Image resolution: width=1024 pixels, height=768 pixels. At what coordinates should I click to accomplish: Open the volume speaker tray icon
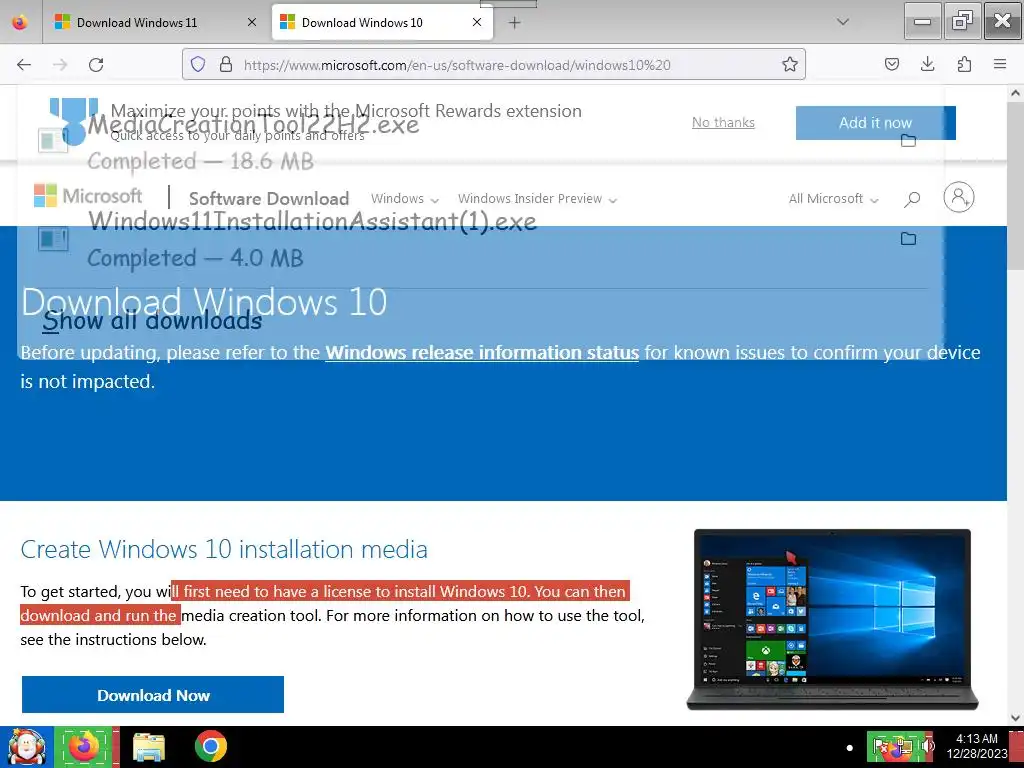click(x=927, y=746)
